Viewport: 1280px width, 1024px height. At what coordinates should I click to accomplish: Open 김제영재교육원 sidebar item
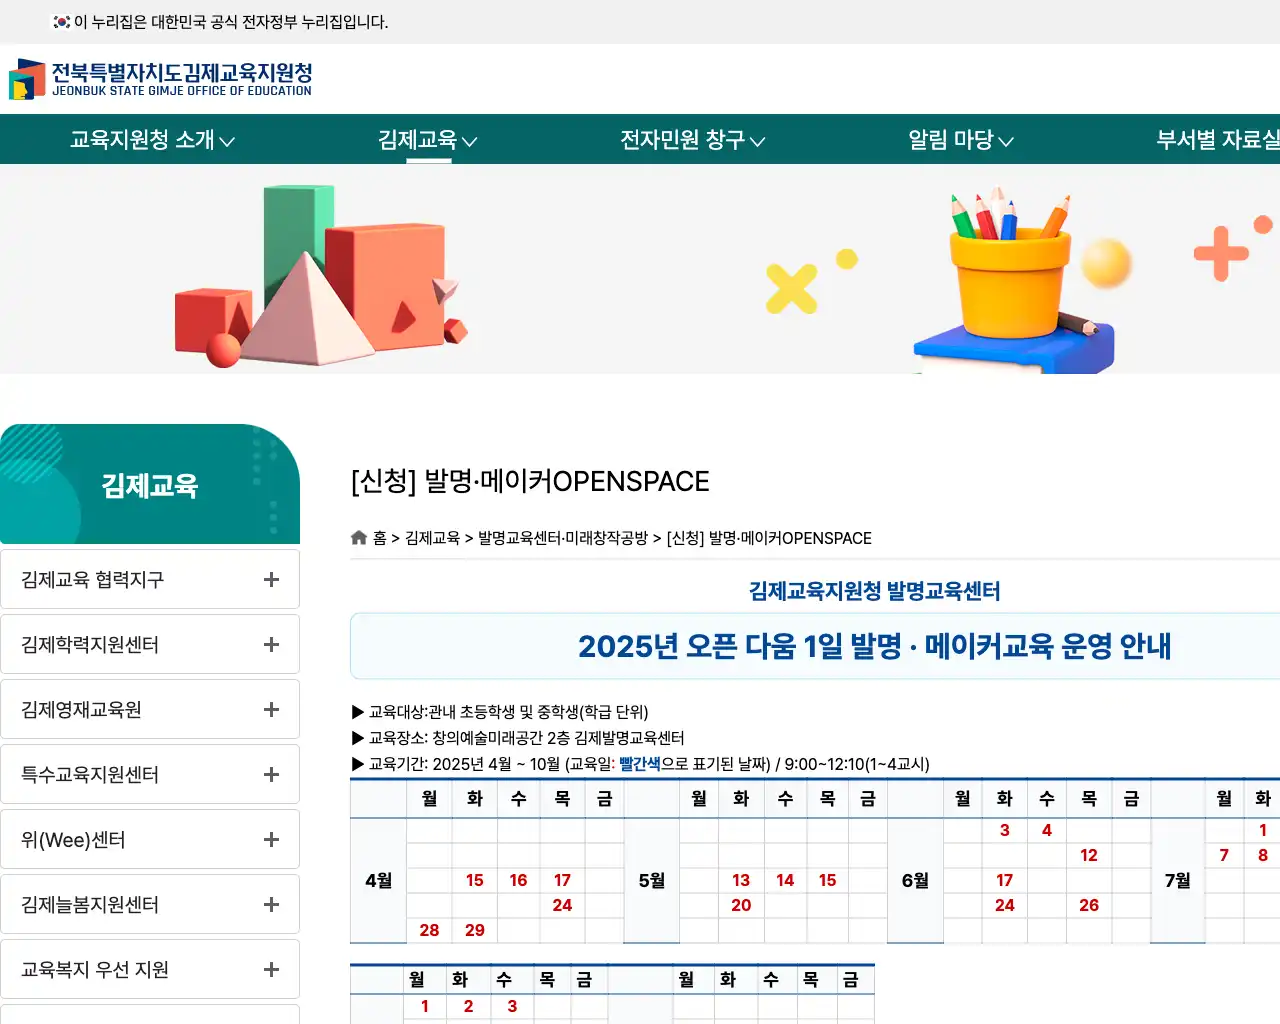[150, 709]
